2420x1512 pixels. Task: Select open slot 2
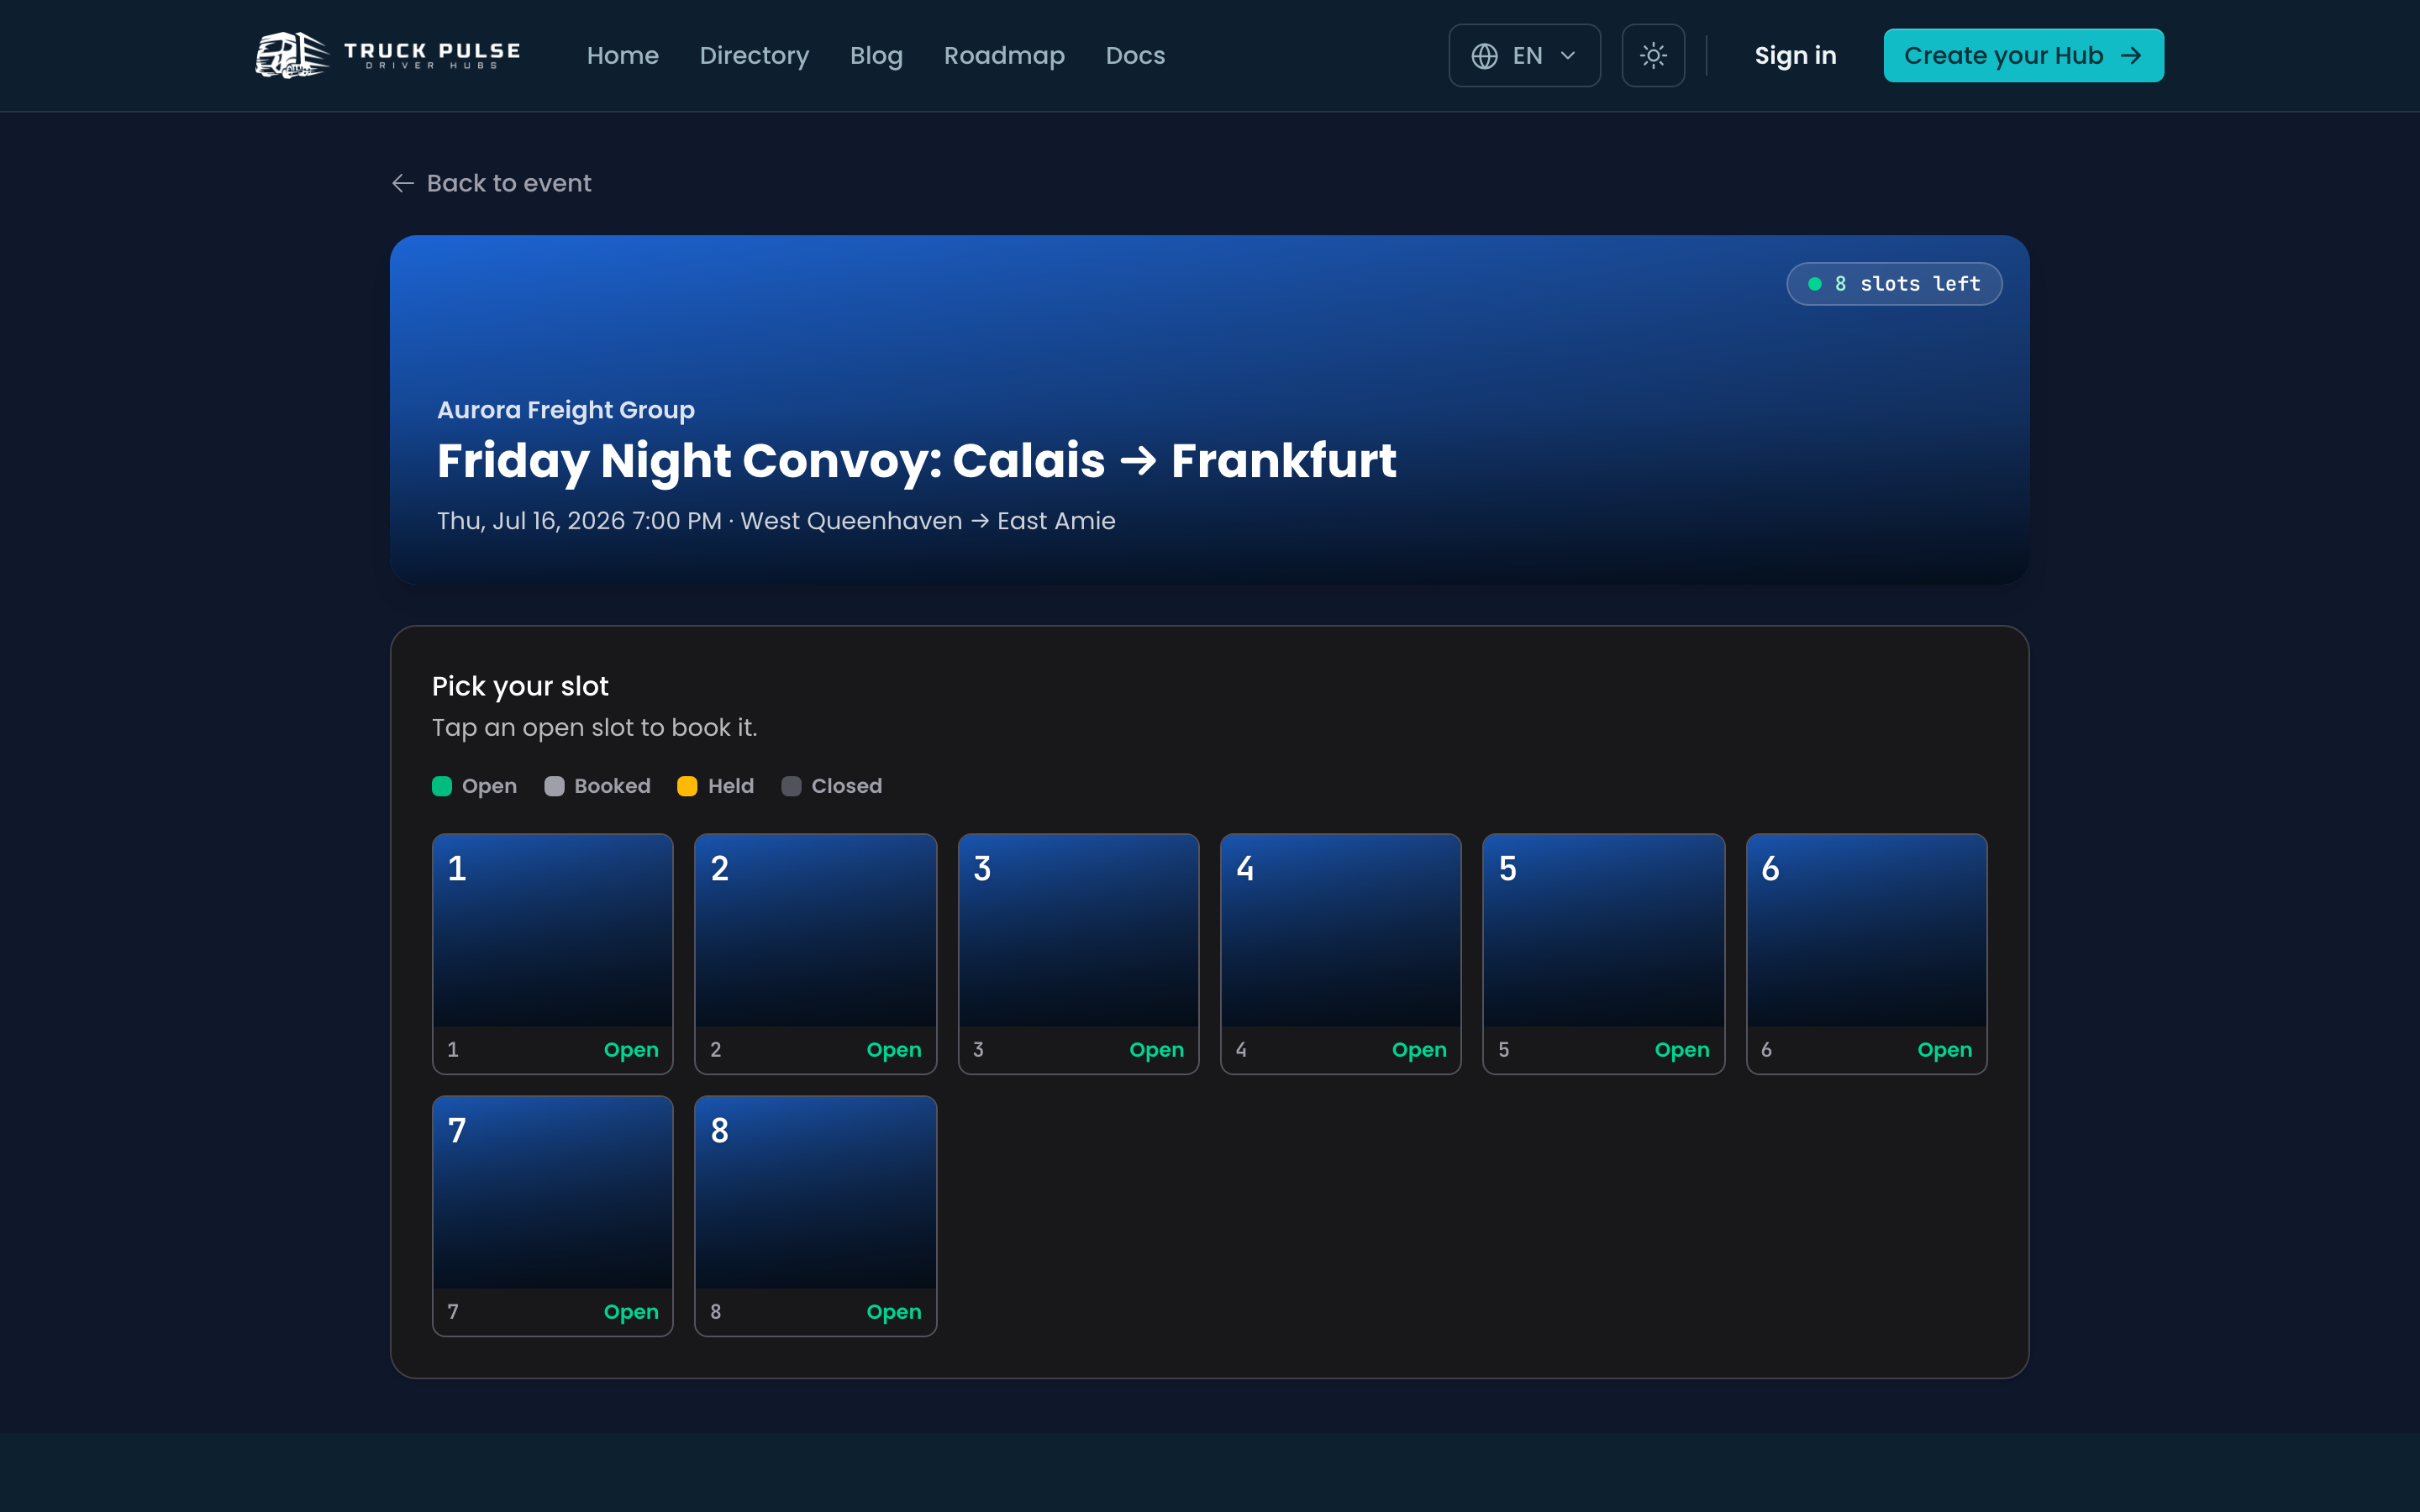point(815,953)
